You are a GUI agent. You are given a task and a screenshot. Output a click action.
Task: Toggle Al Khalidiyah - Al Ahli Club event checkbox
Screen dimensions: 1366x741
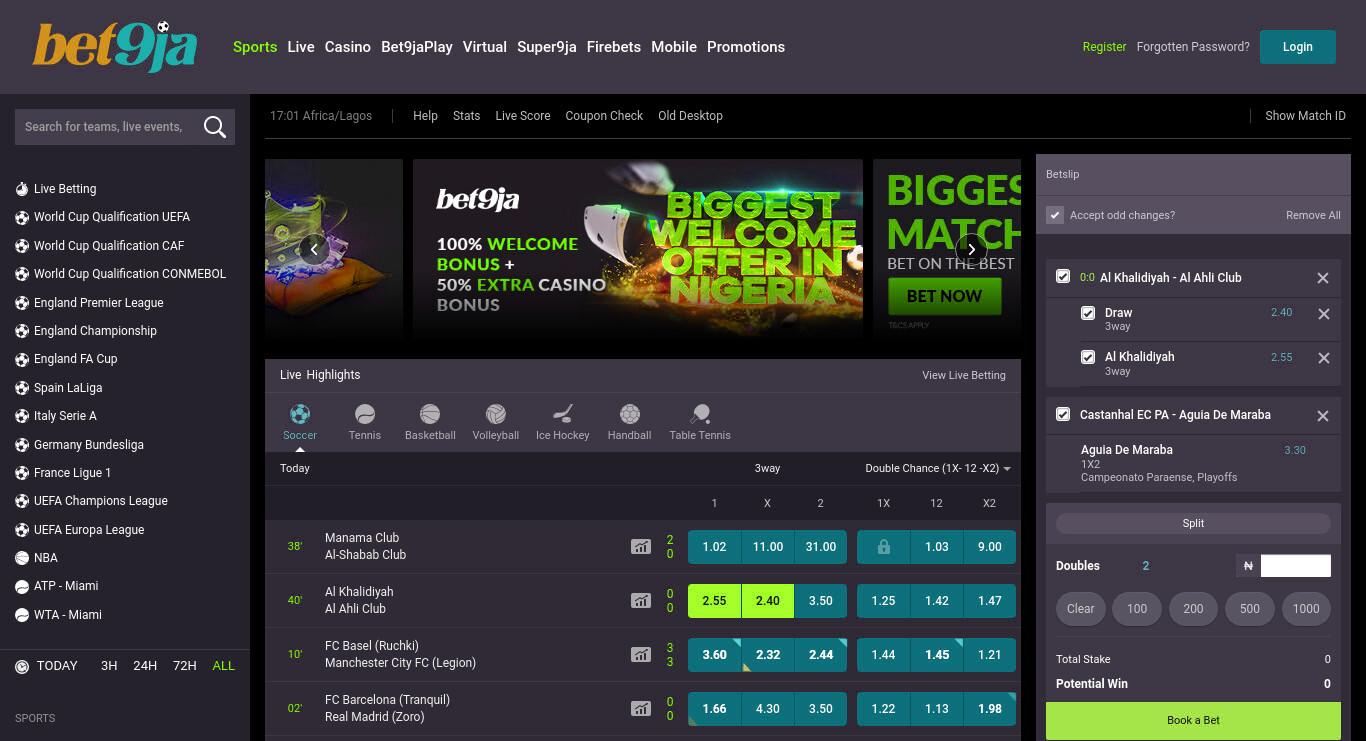tap(1063, 277)
